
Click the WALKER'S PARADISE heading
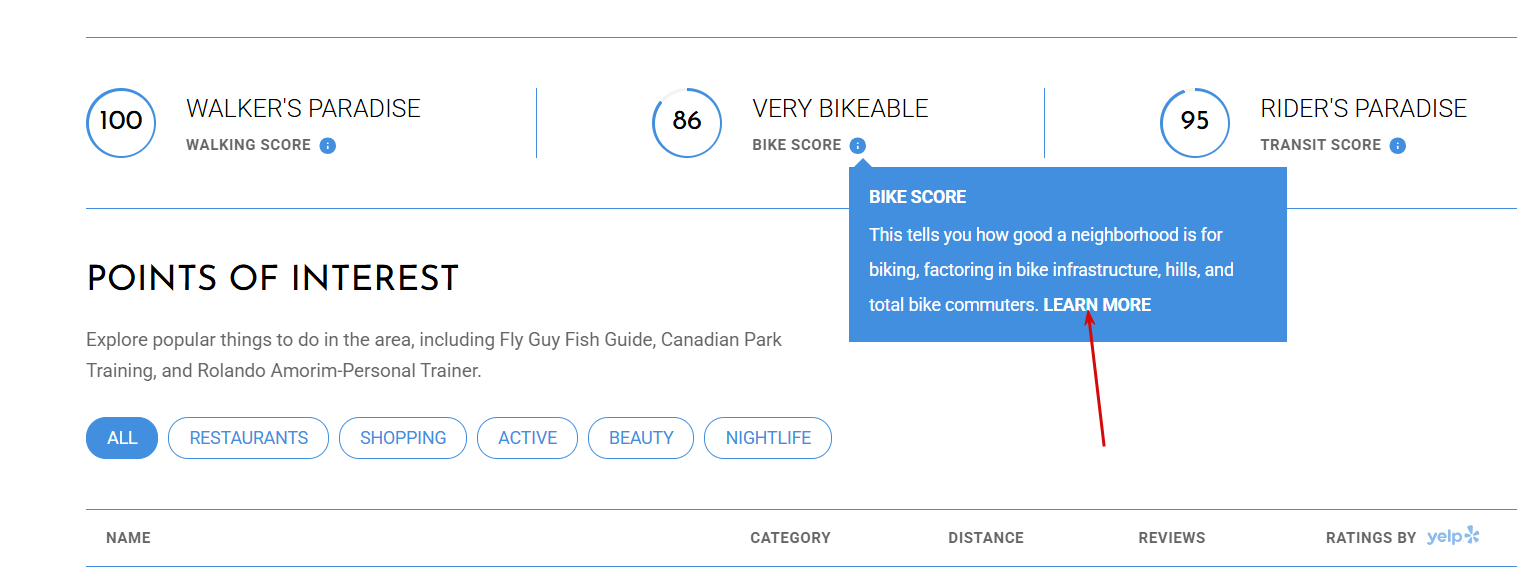303,108
